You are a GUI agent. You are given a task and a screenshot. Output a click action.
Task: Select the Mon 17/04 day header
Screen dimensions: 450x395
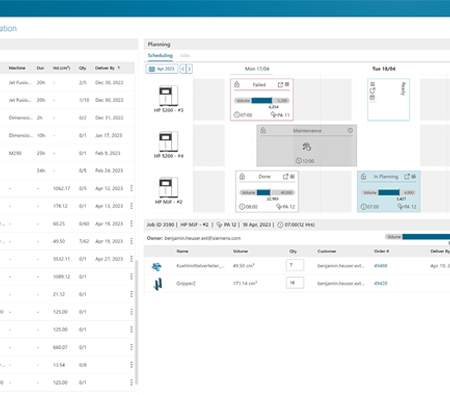point(257,69)
